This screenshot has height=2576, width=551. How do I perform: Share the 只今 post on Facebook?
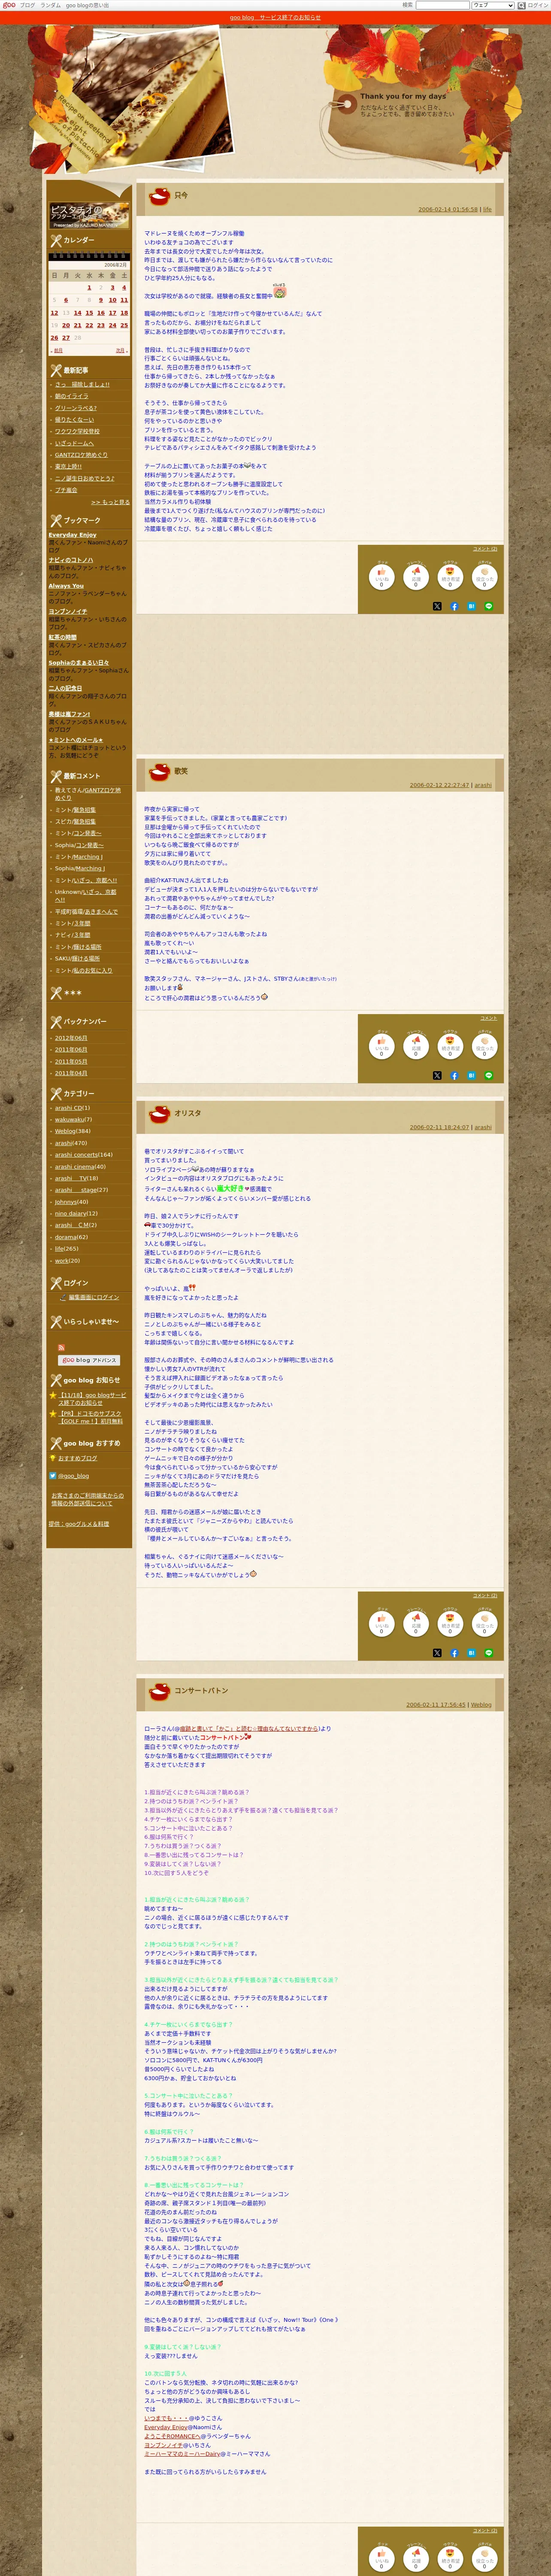click(454, 606)
